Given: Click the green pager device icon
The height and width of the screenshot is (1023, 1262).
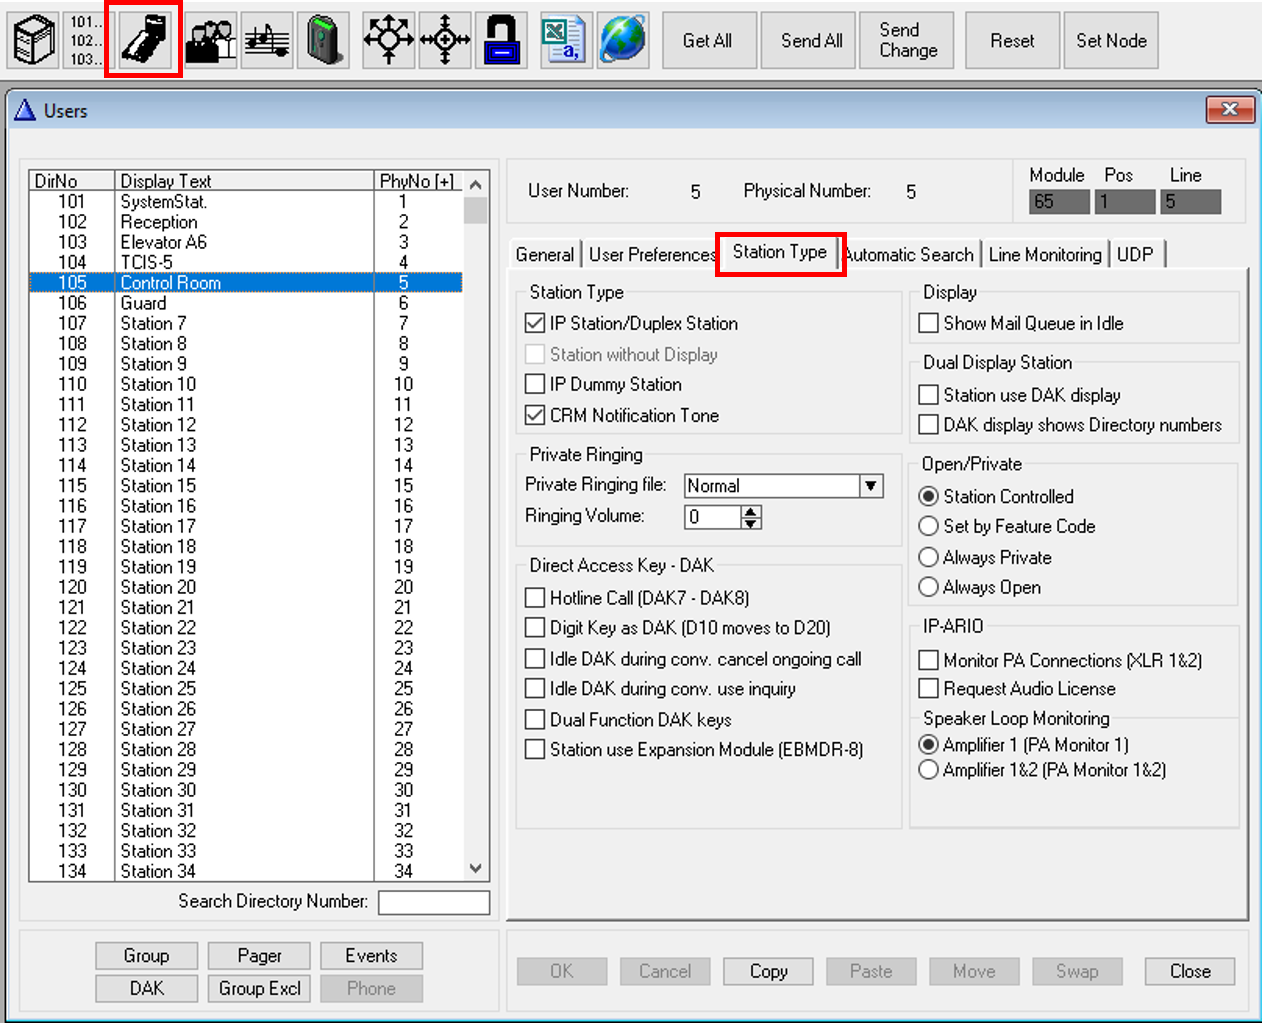Looking at the screenshot, I should click(x=324, y=41).
